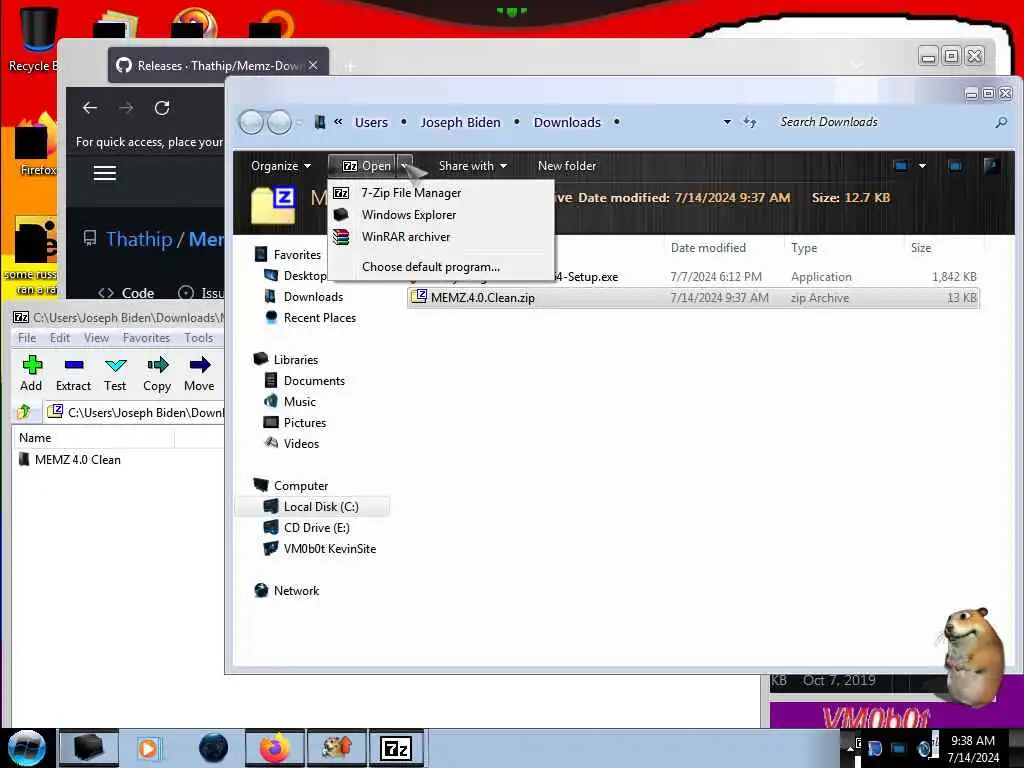The width and height of the screenshot is (1024, 768).
Task: Sort by Type column header
Action: tap(804, 248)
